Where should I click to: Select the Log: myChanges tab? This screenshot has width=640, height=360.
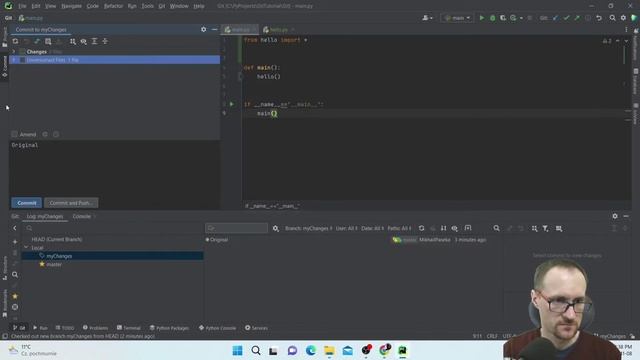tap(45, 216)
